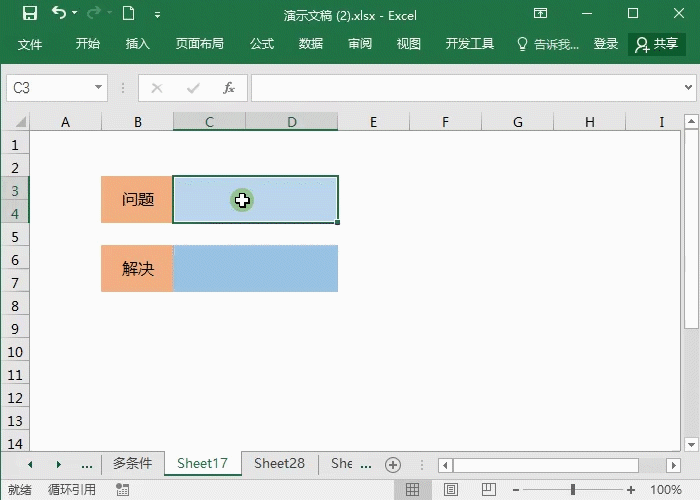Viewport: 700px width, 500px height.
Task: Click the Save icon in quick access toolbar
Action: [x=30, y=13]
